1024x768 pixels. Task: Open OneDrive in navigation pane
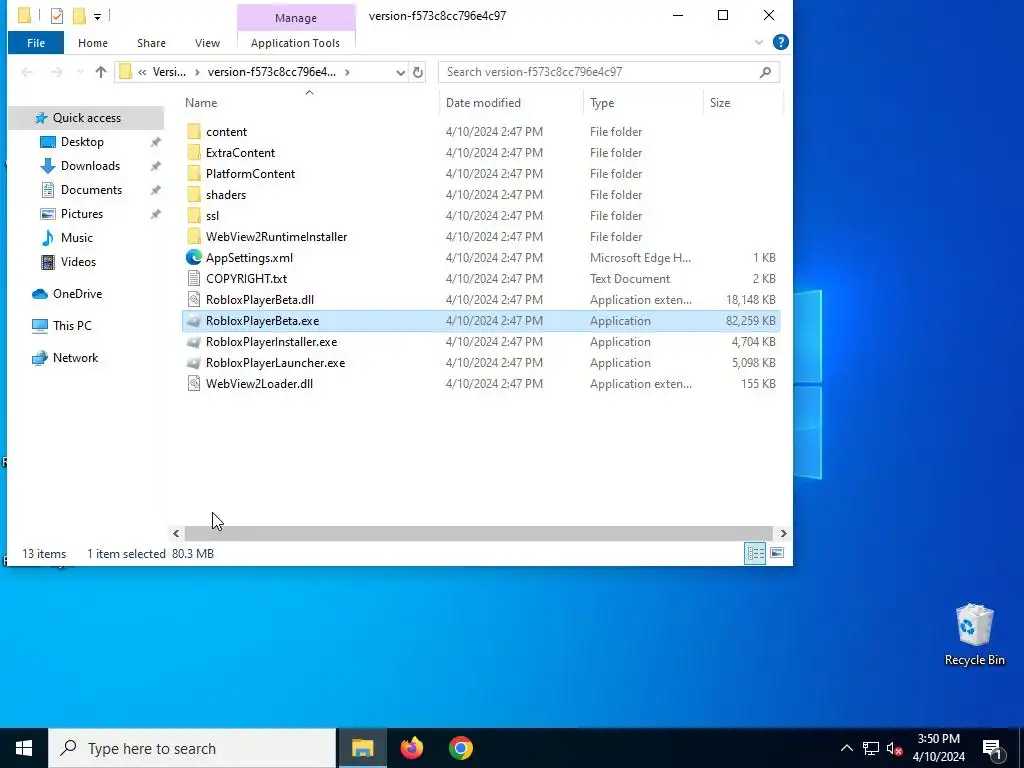pyautogui.click(x=77, y=294)
